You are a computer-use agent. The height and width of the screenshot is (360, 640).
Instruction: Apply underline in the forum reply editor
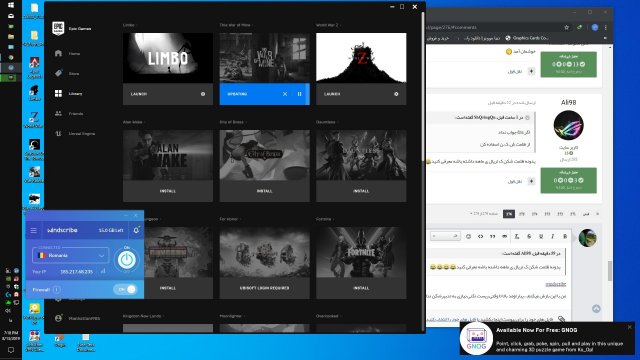(x=541, y=236)
